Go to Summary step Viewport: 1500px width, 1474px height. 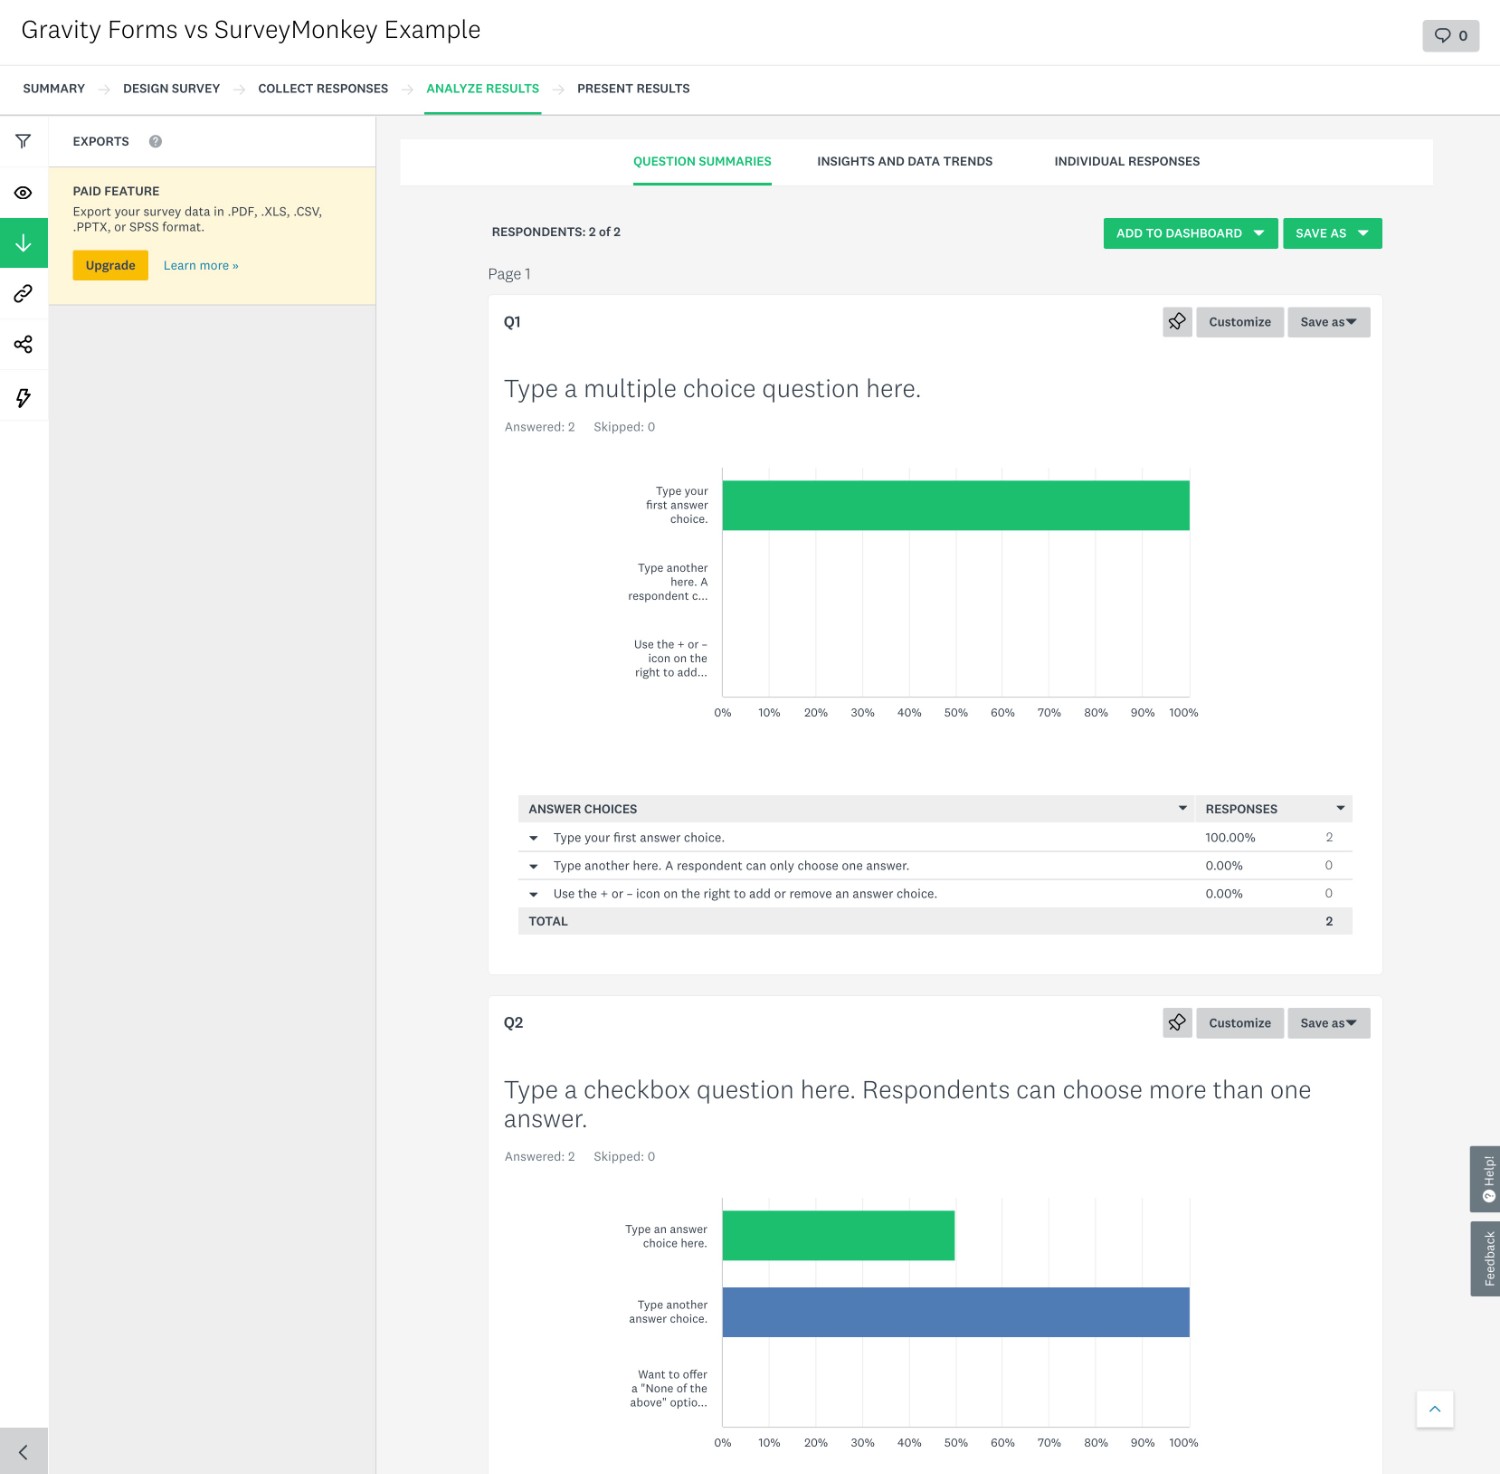click(x=54, y=89)
